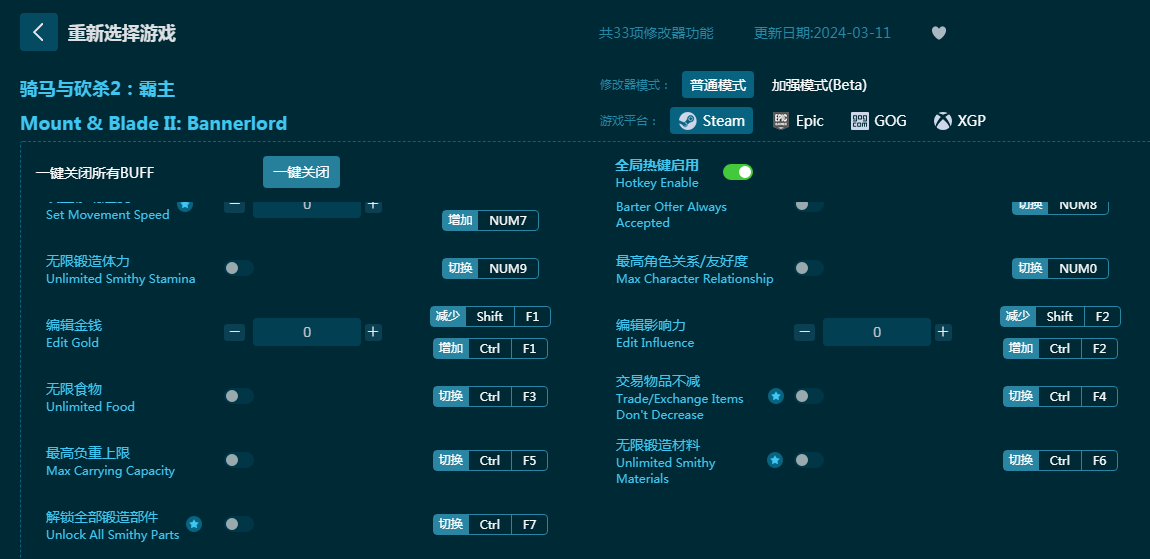Toggle Max Carrying Capacity
Viewport: 1150px width, 559px height.
(x=239, y=460)
